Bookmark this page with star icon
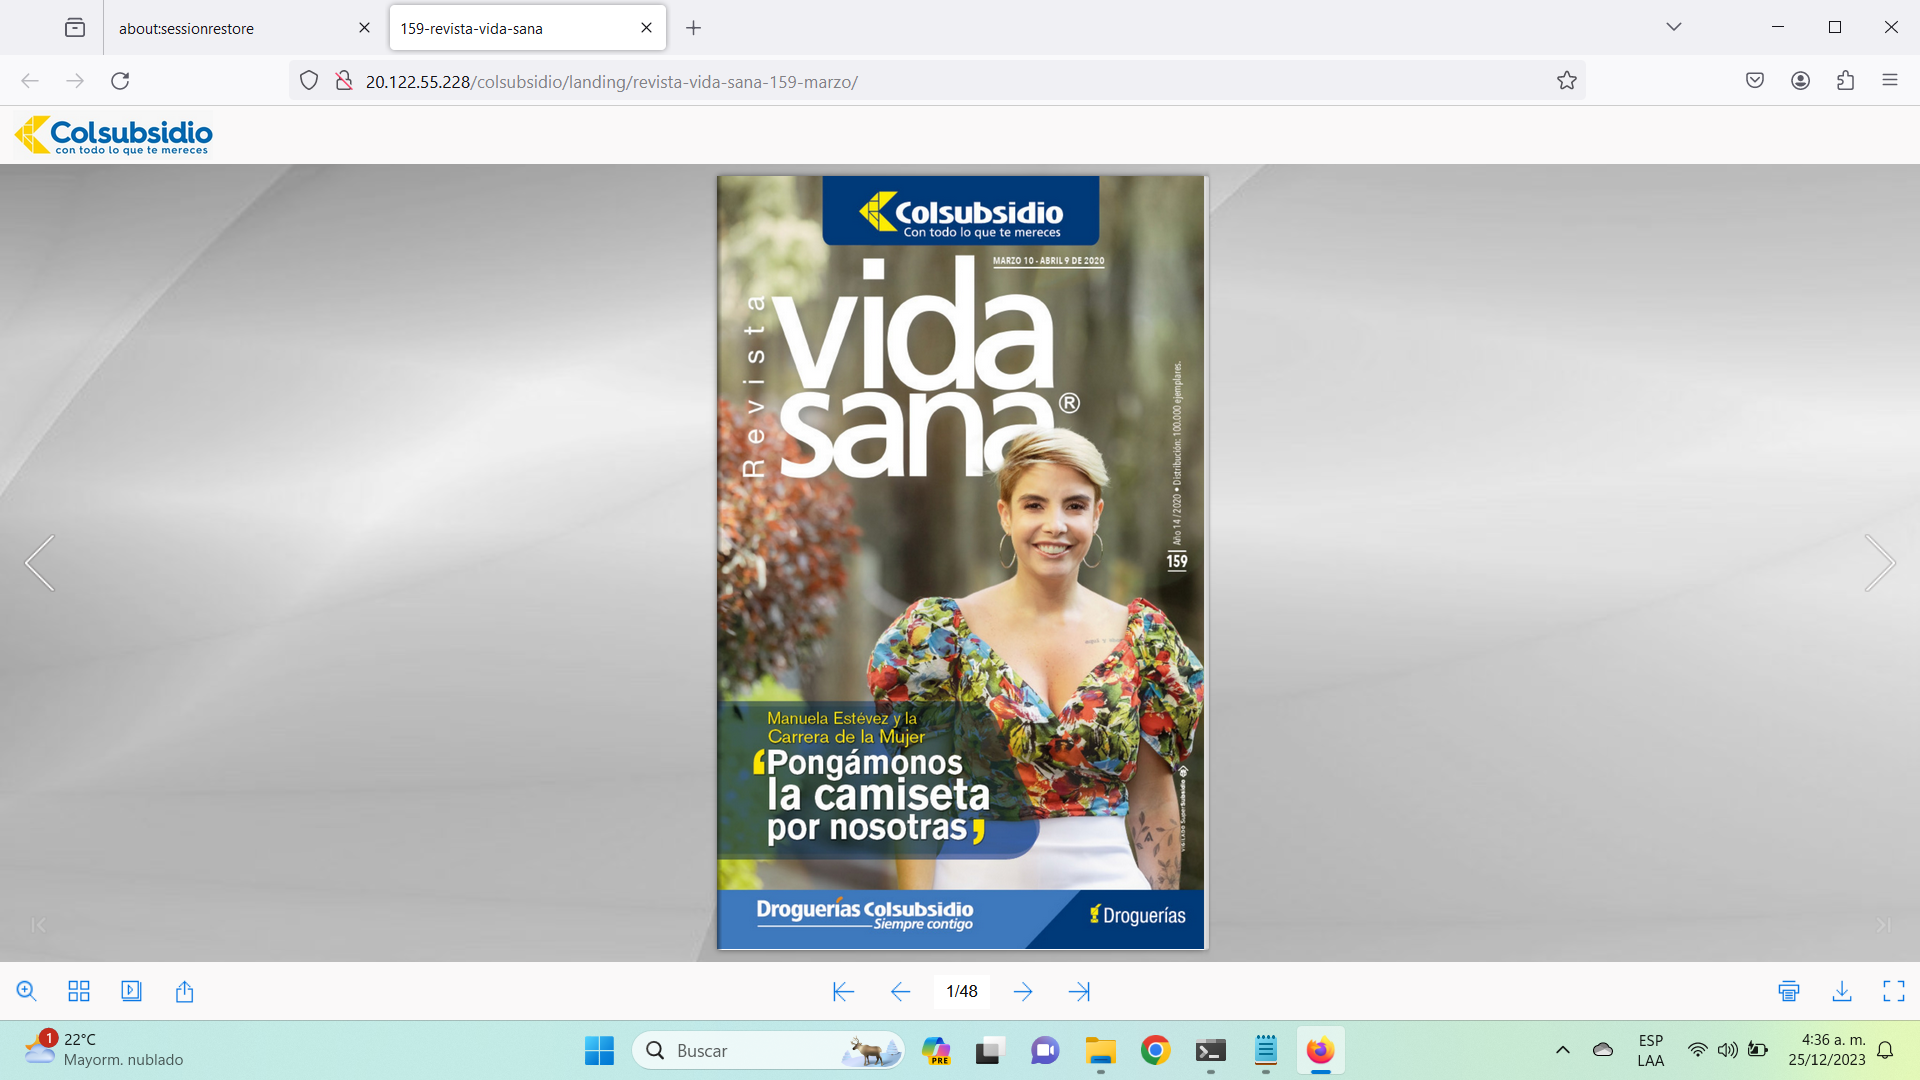The height and width of the screenshot is (1080, 1920). [x=1566, y=81]
